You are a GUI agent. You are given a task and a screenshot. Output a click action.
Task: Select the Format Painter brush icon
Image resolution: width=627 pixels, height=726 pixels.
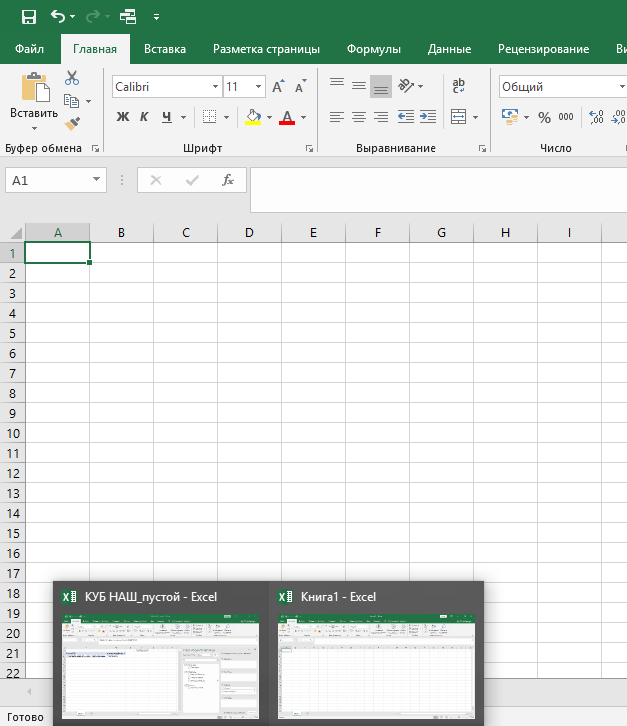(x=72, y=124)
